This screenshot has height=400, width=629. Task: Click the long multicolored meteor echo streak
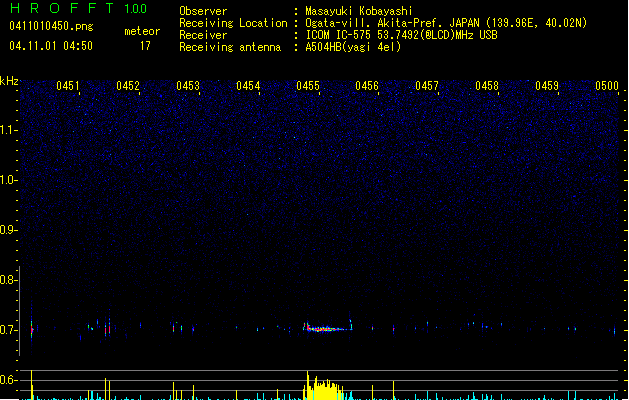coord(327,327)
